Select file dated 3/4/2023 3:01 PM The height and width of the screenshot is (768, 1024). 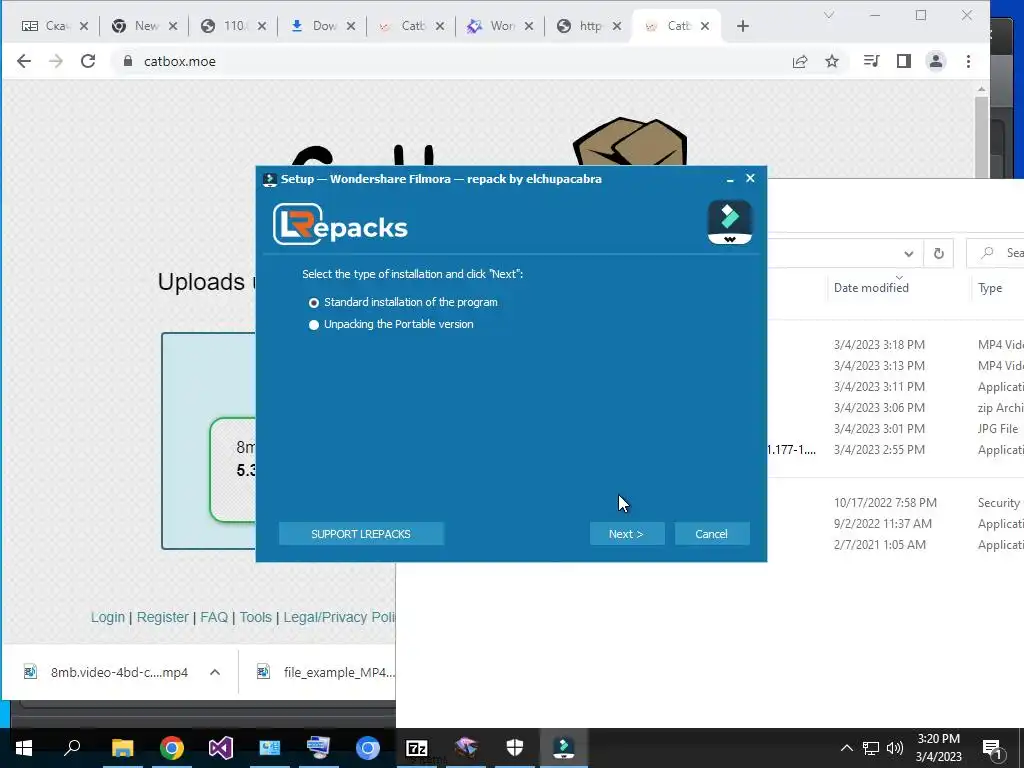click(879, 428)
